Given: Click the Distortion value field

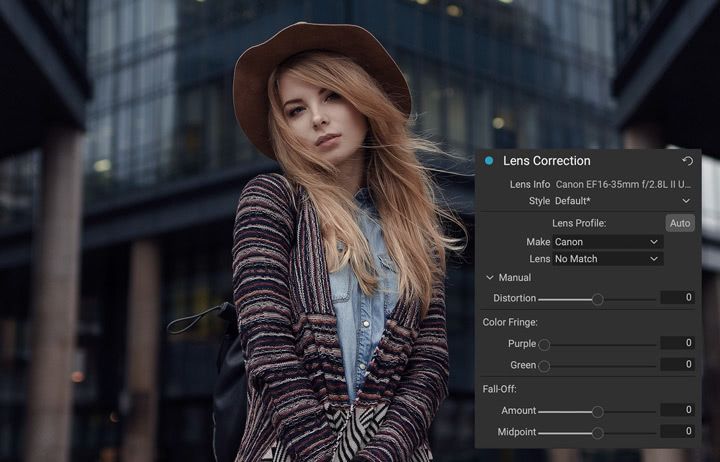Looking at the screenshot, I should click(x=677, y=298).
